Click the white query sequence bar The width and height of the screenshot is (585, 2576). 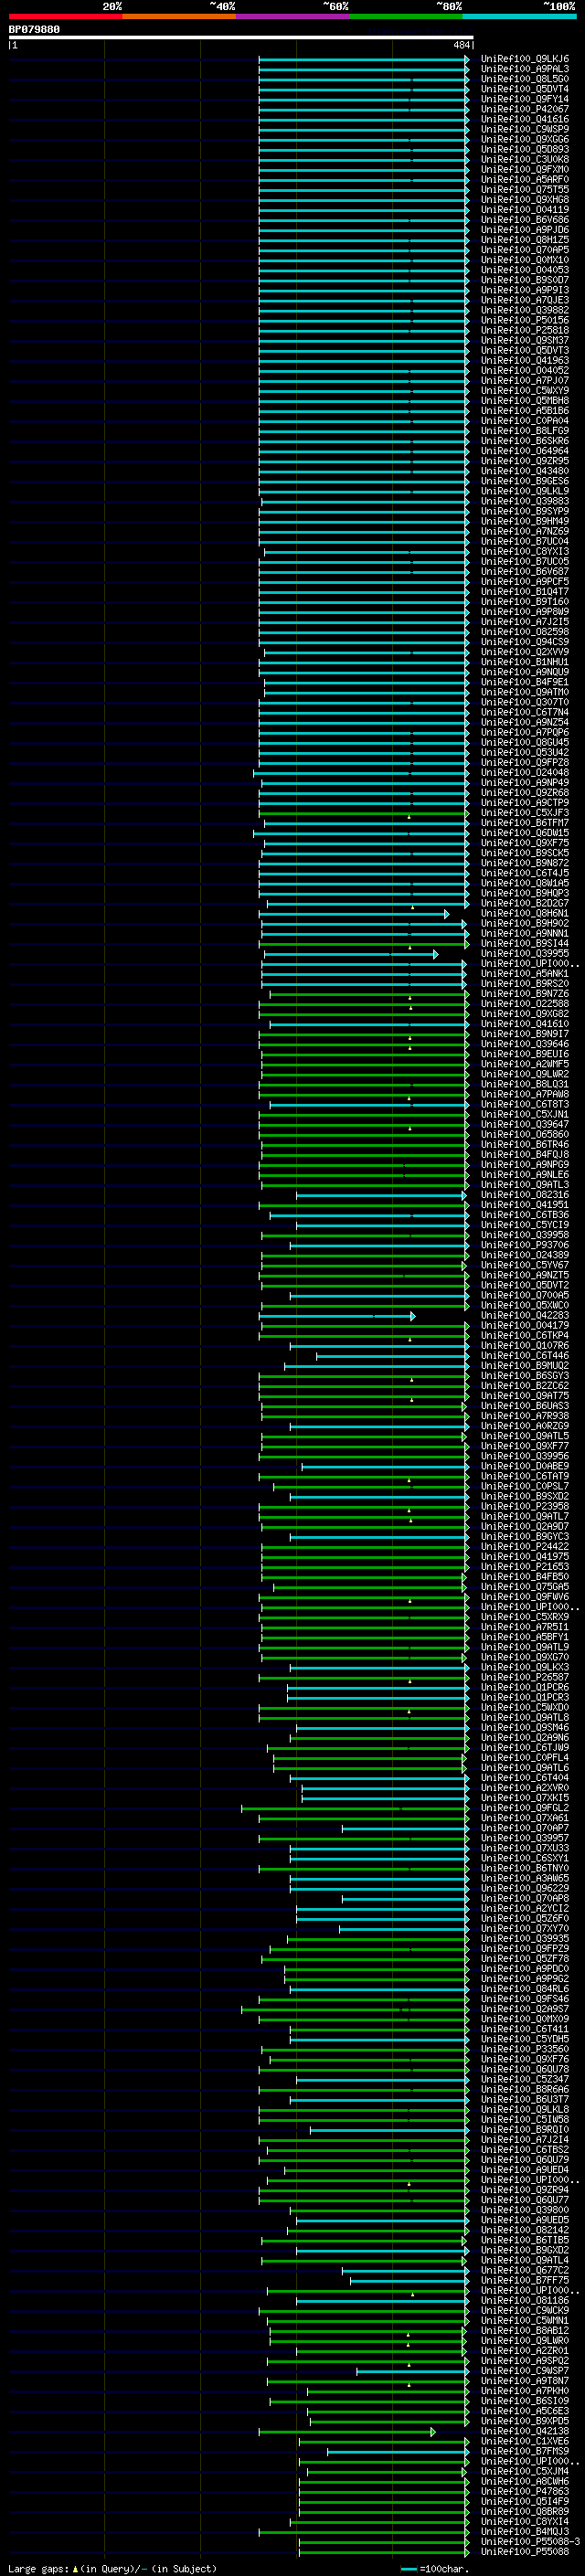coord(241,37)
